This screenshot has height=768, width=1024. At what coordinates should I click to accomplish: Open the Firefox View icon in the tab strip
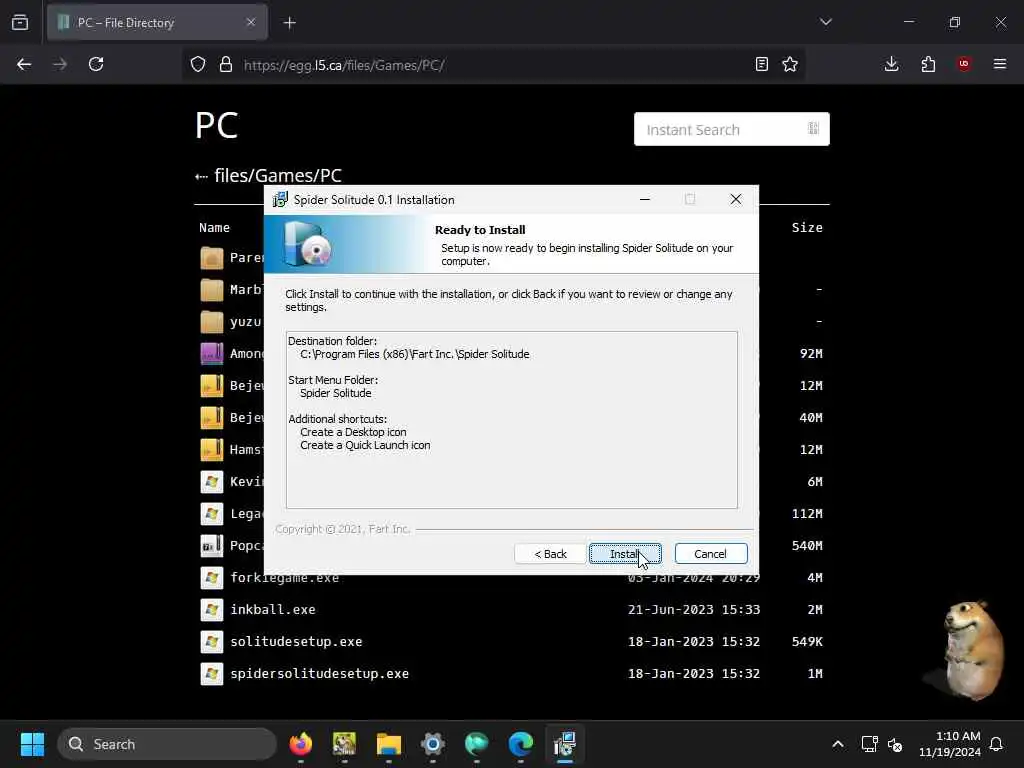click(x=20, y=23)
